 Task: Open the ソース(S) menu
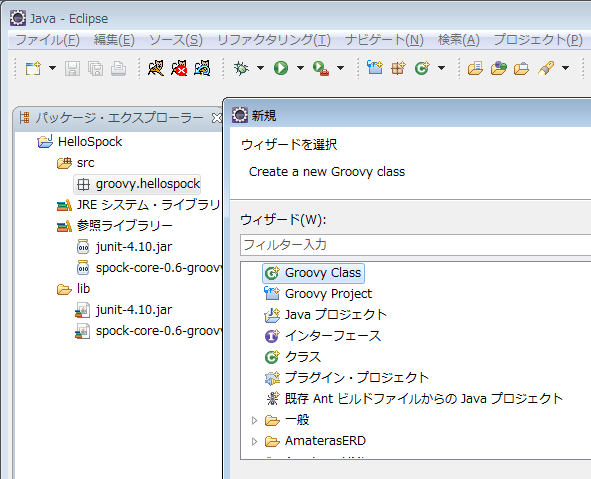click(176, 40)
